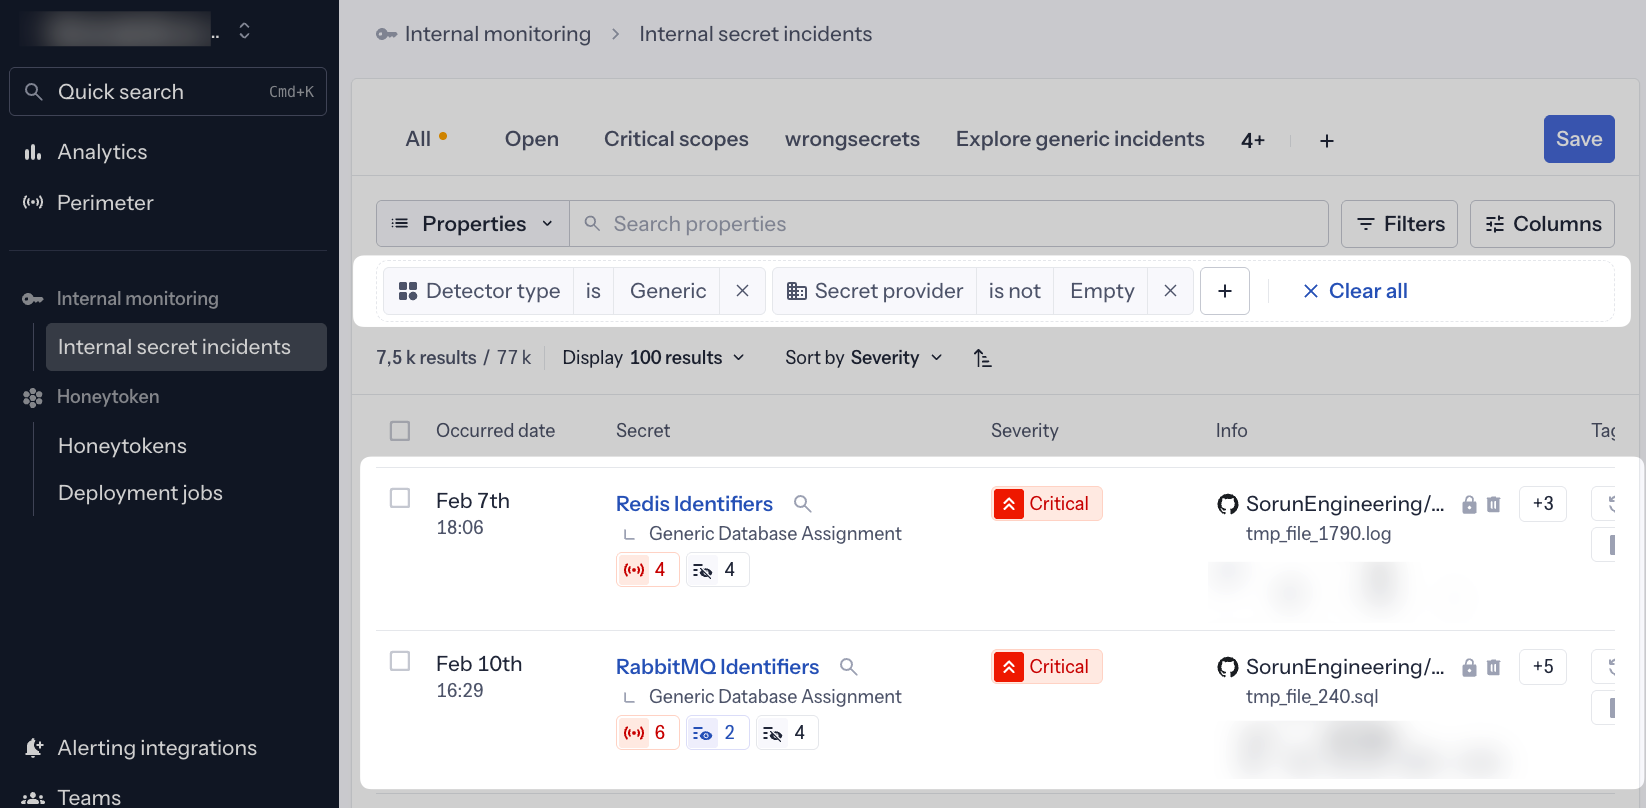The height and width of the screenshot is (808, 1646).
Task: Remove the Secret provider filter
Action: pyautogui.click(x=1170, y=291)
